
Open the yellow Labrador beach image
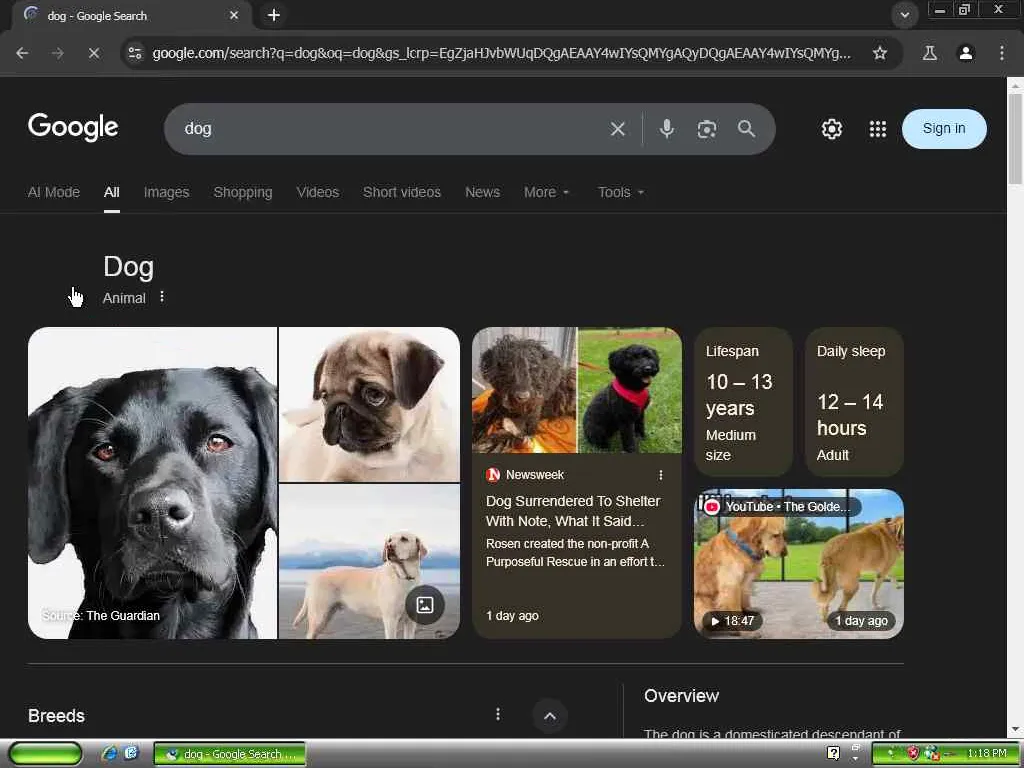coord(370,562)
